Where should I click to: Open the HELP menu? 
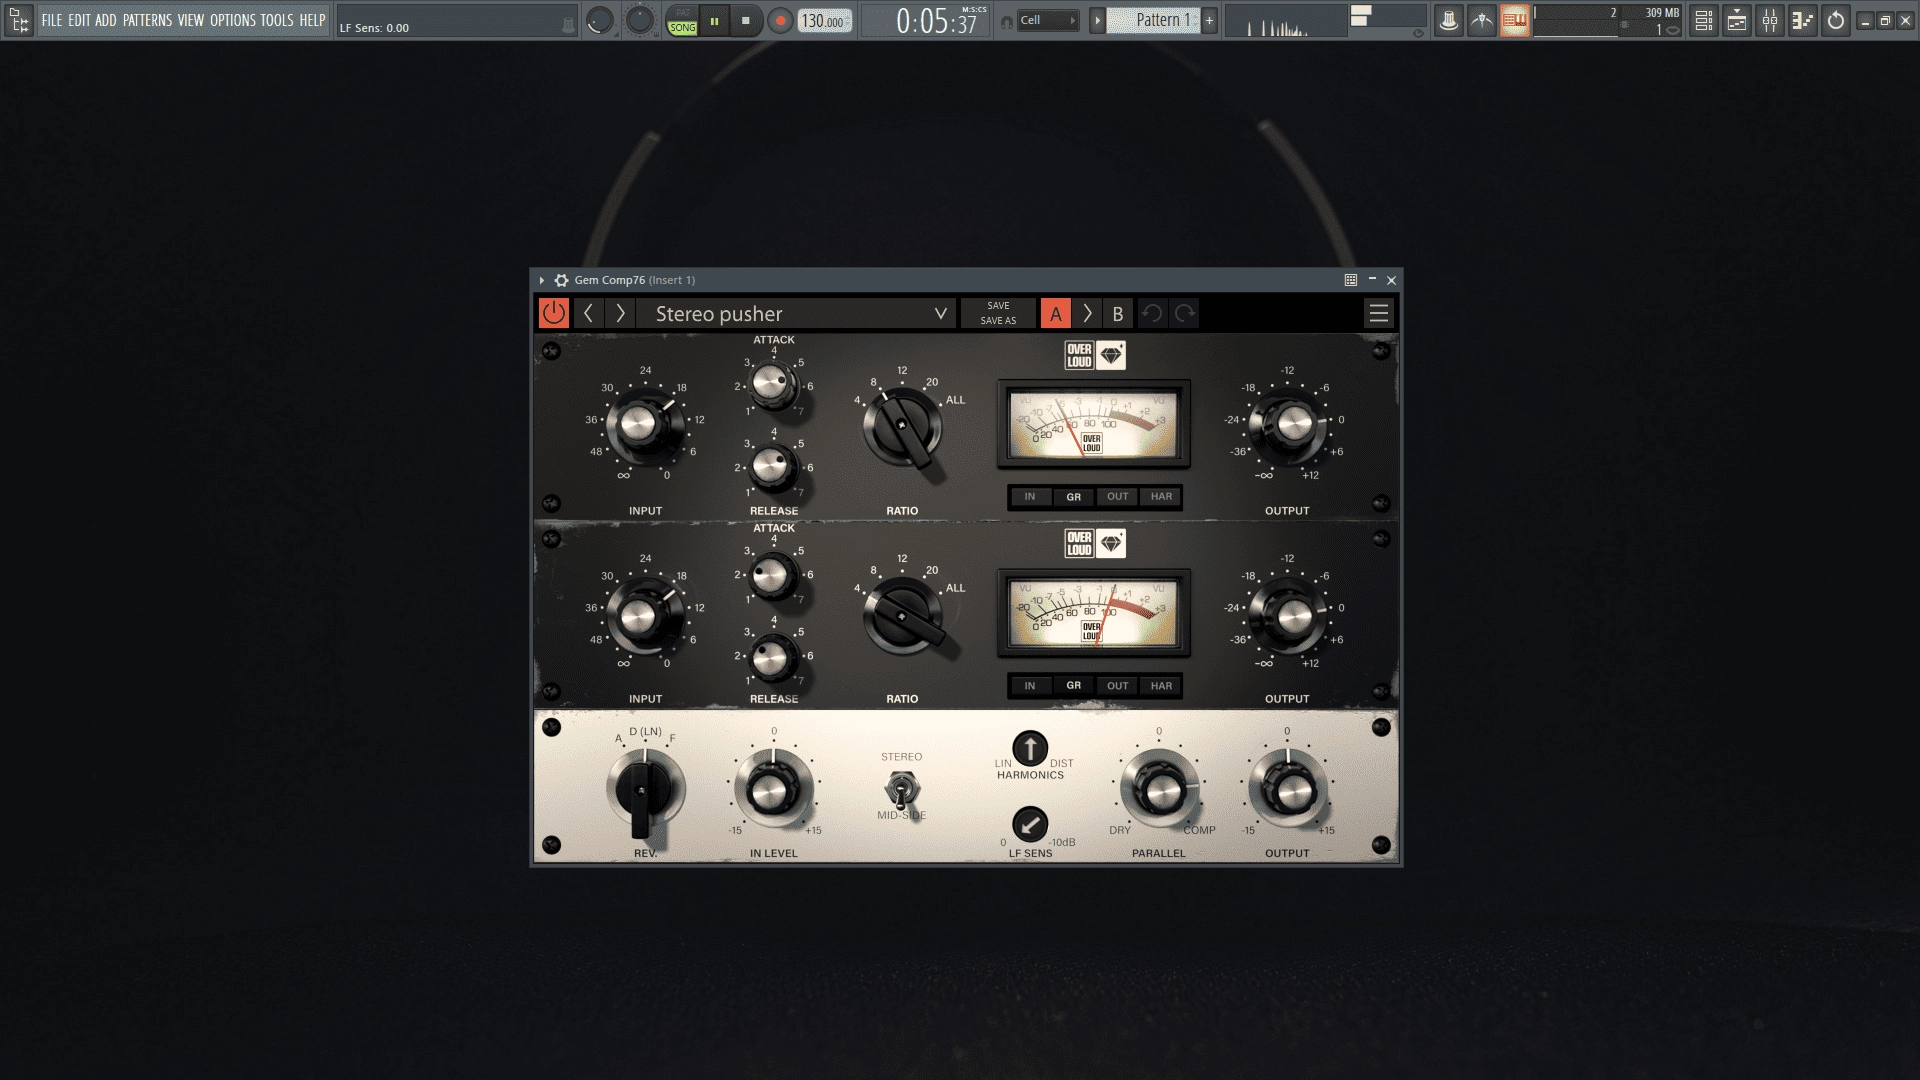pyautogui.click(x=313, y=20)
